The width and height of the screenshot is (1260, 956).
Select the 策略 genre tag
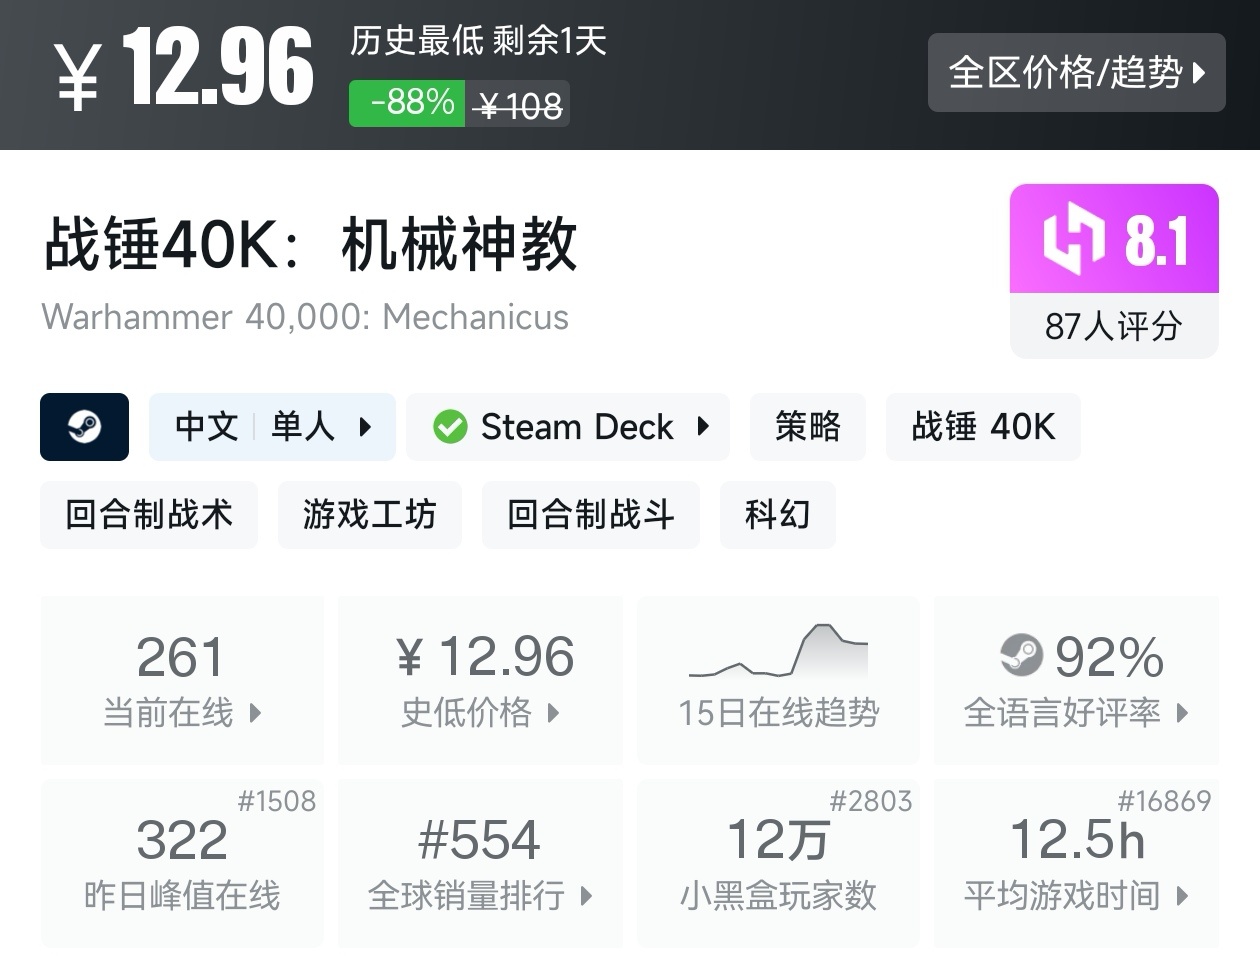(x=808, y=427)
